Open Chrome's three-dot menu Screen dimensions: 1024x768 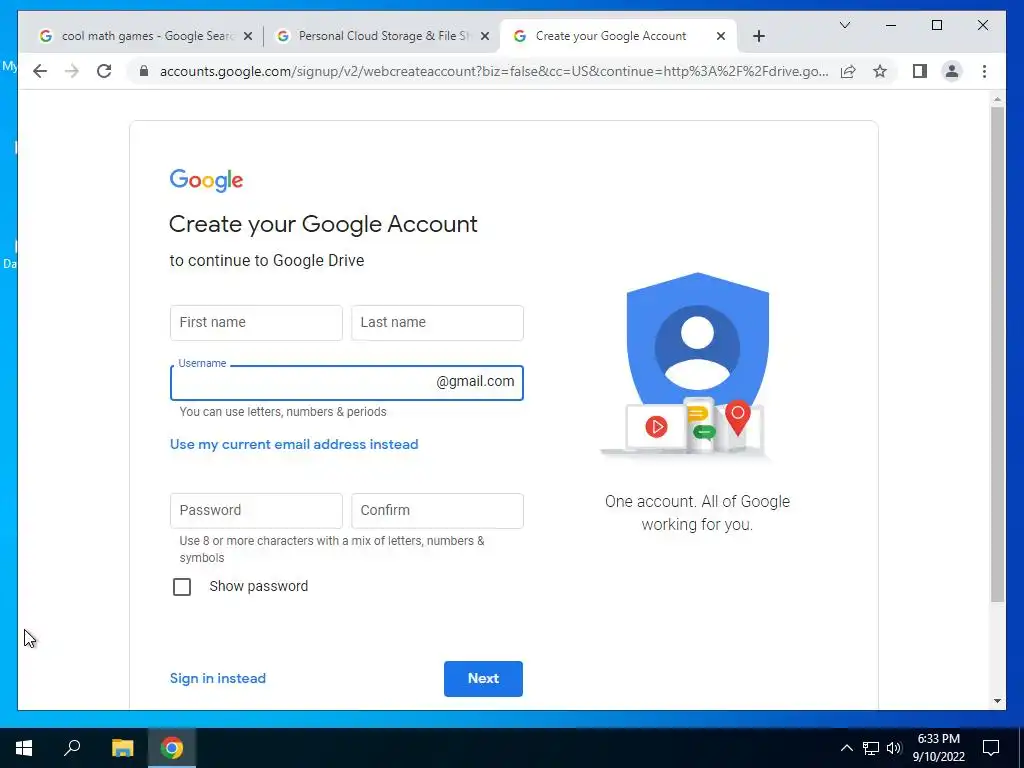[x=984, y=71]
